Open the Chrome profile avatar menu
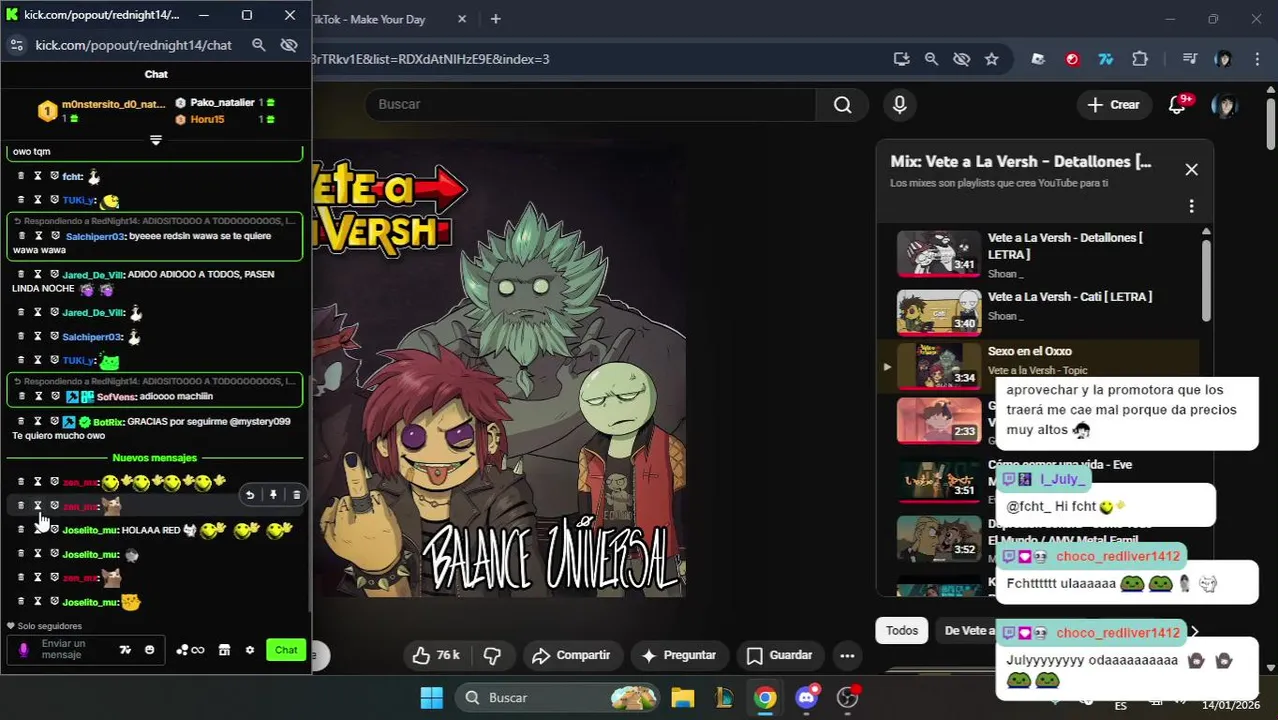 [x=1223, y=59]
